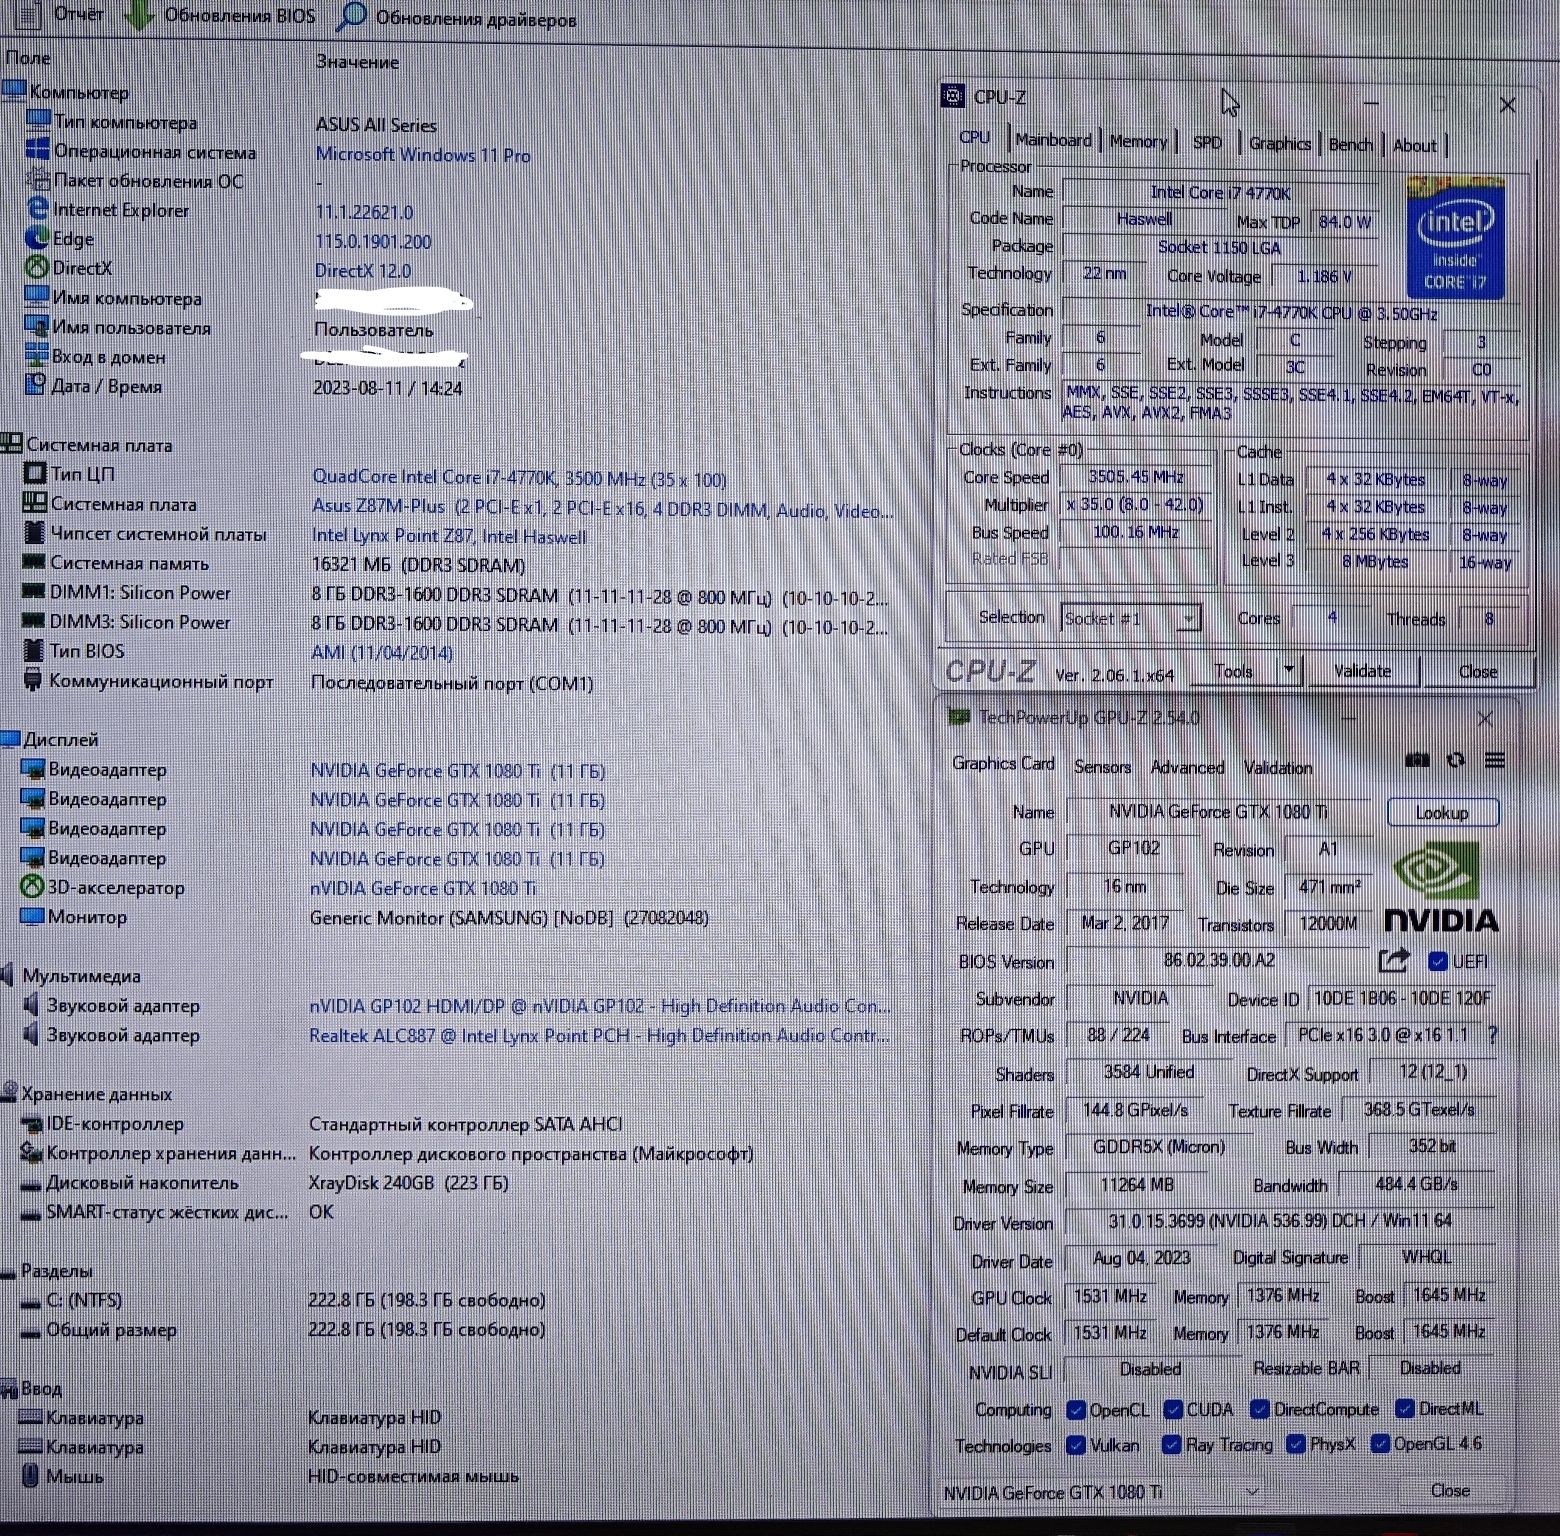The image size is (1560, 1536).
Task: Toggle the OpenCL checkbox
Action: point(1076,1410)
